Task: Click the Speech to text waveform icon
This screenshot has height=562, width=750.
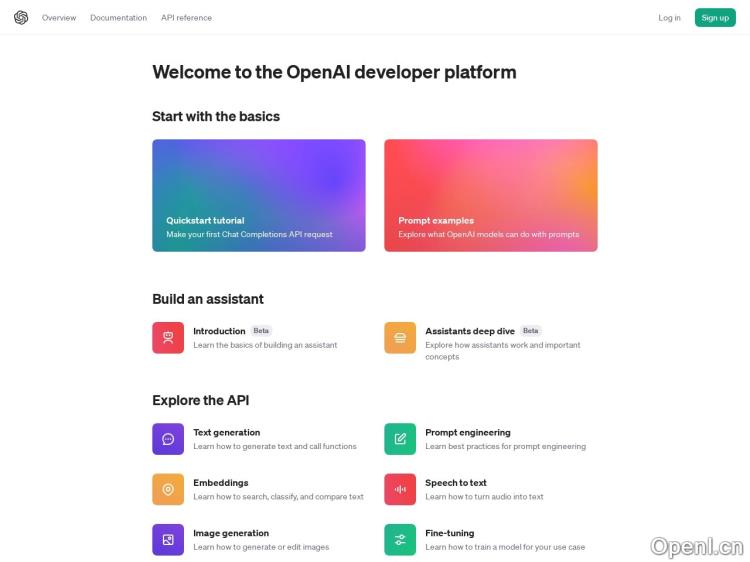Action: (400, 489)
